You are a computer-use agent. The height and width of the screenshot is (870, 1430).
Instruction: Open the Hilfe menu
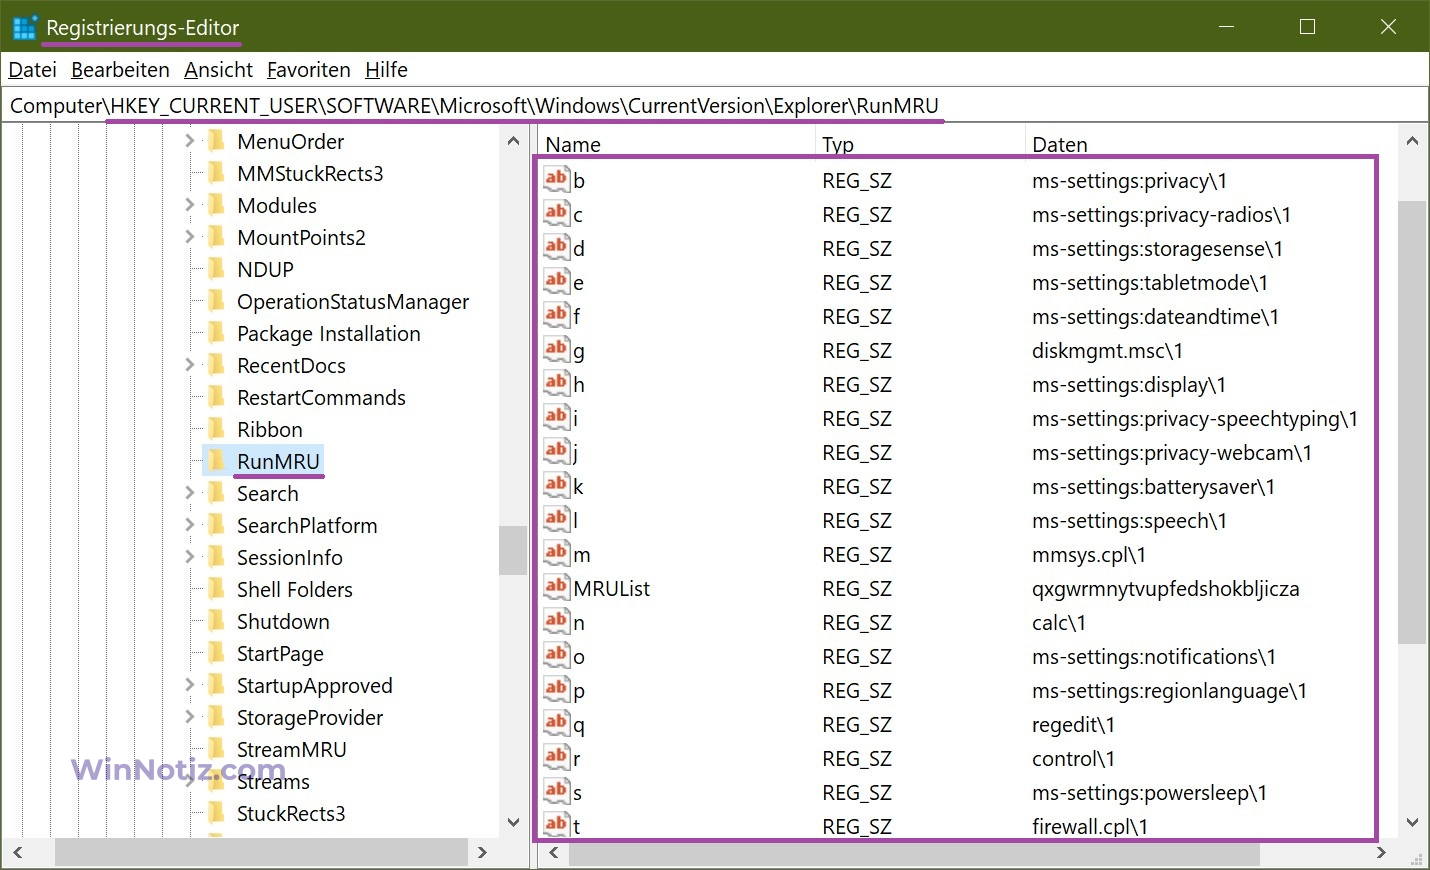[x=386, y=69]
